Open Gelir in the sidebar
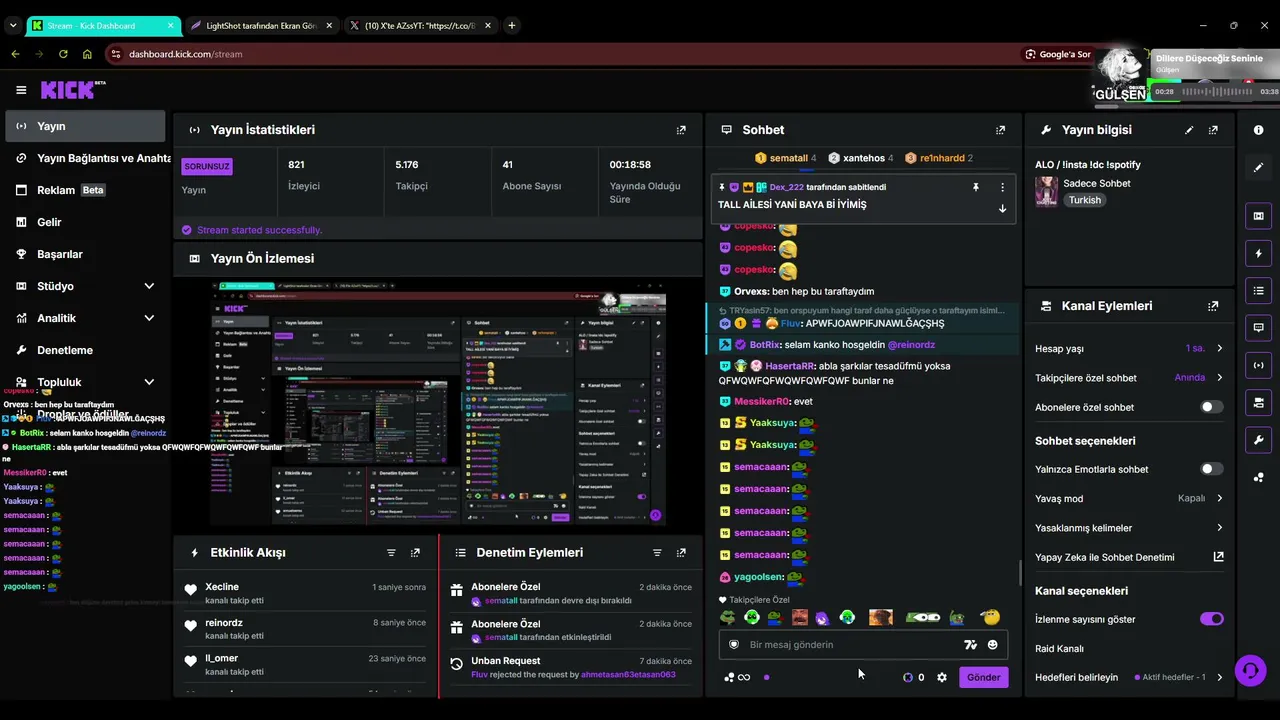Viewport: 1280px width, 720px height. pos(83,222)
